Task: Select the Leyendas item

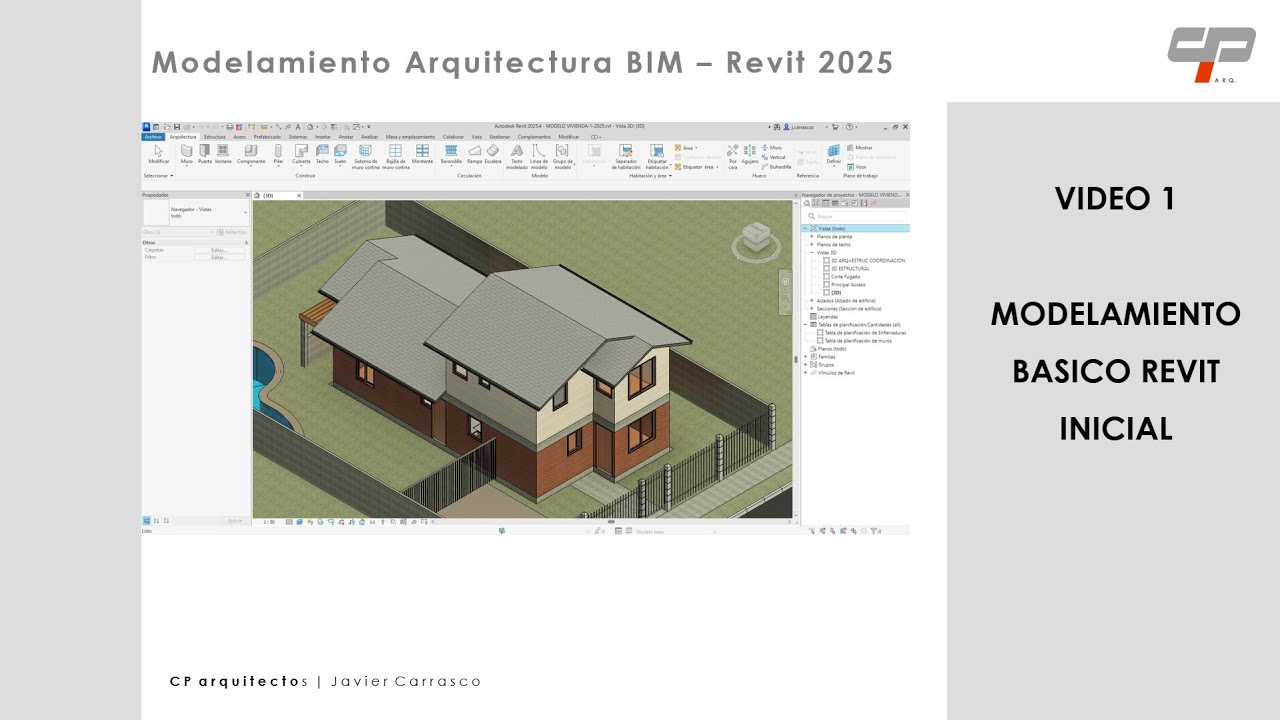Action: pos(828,316)
